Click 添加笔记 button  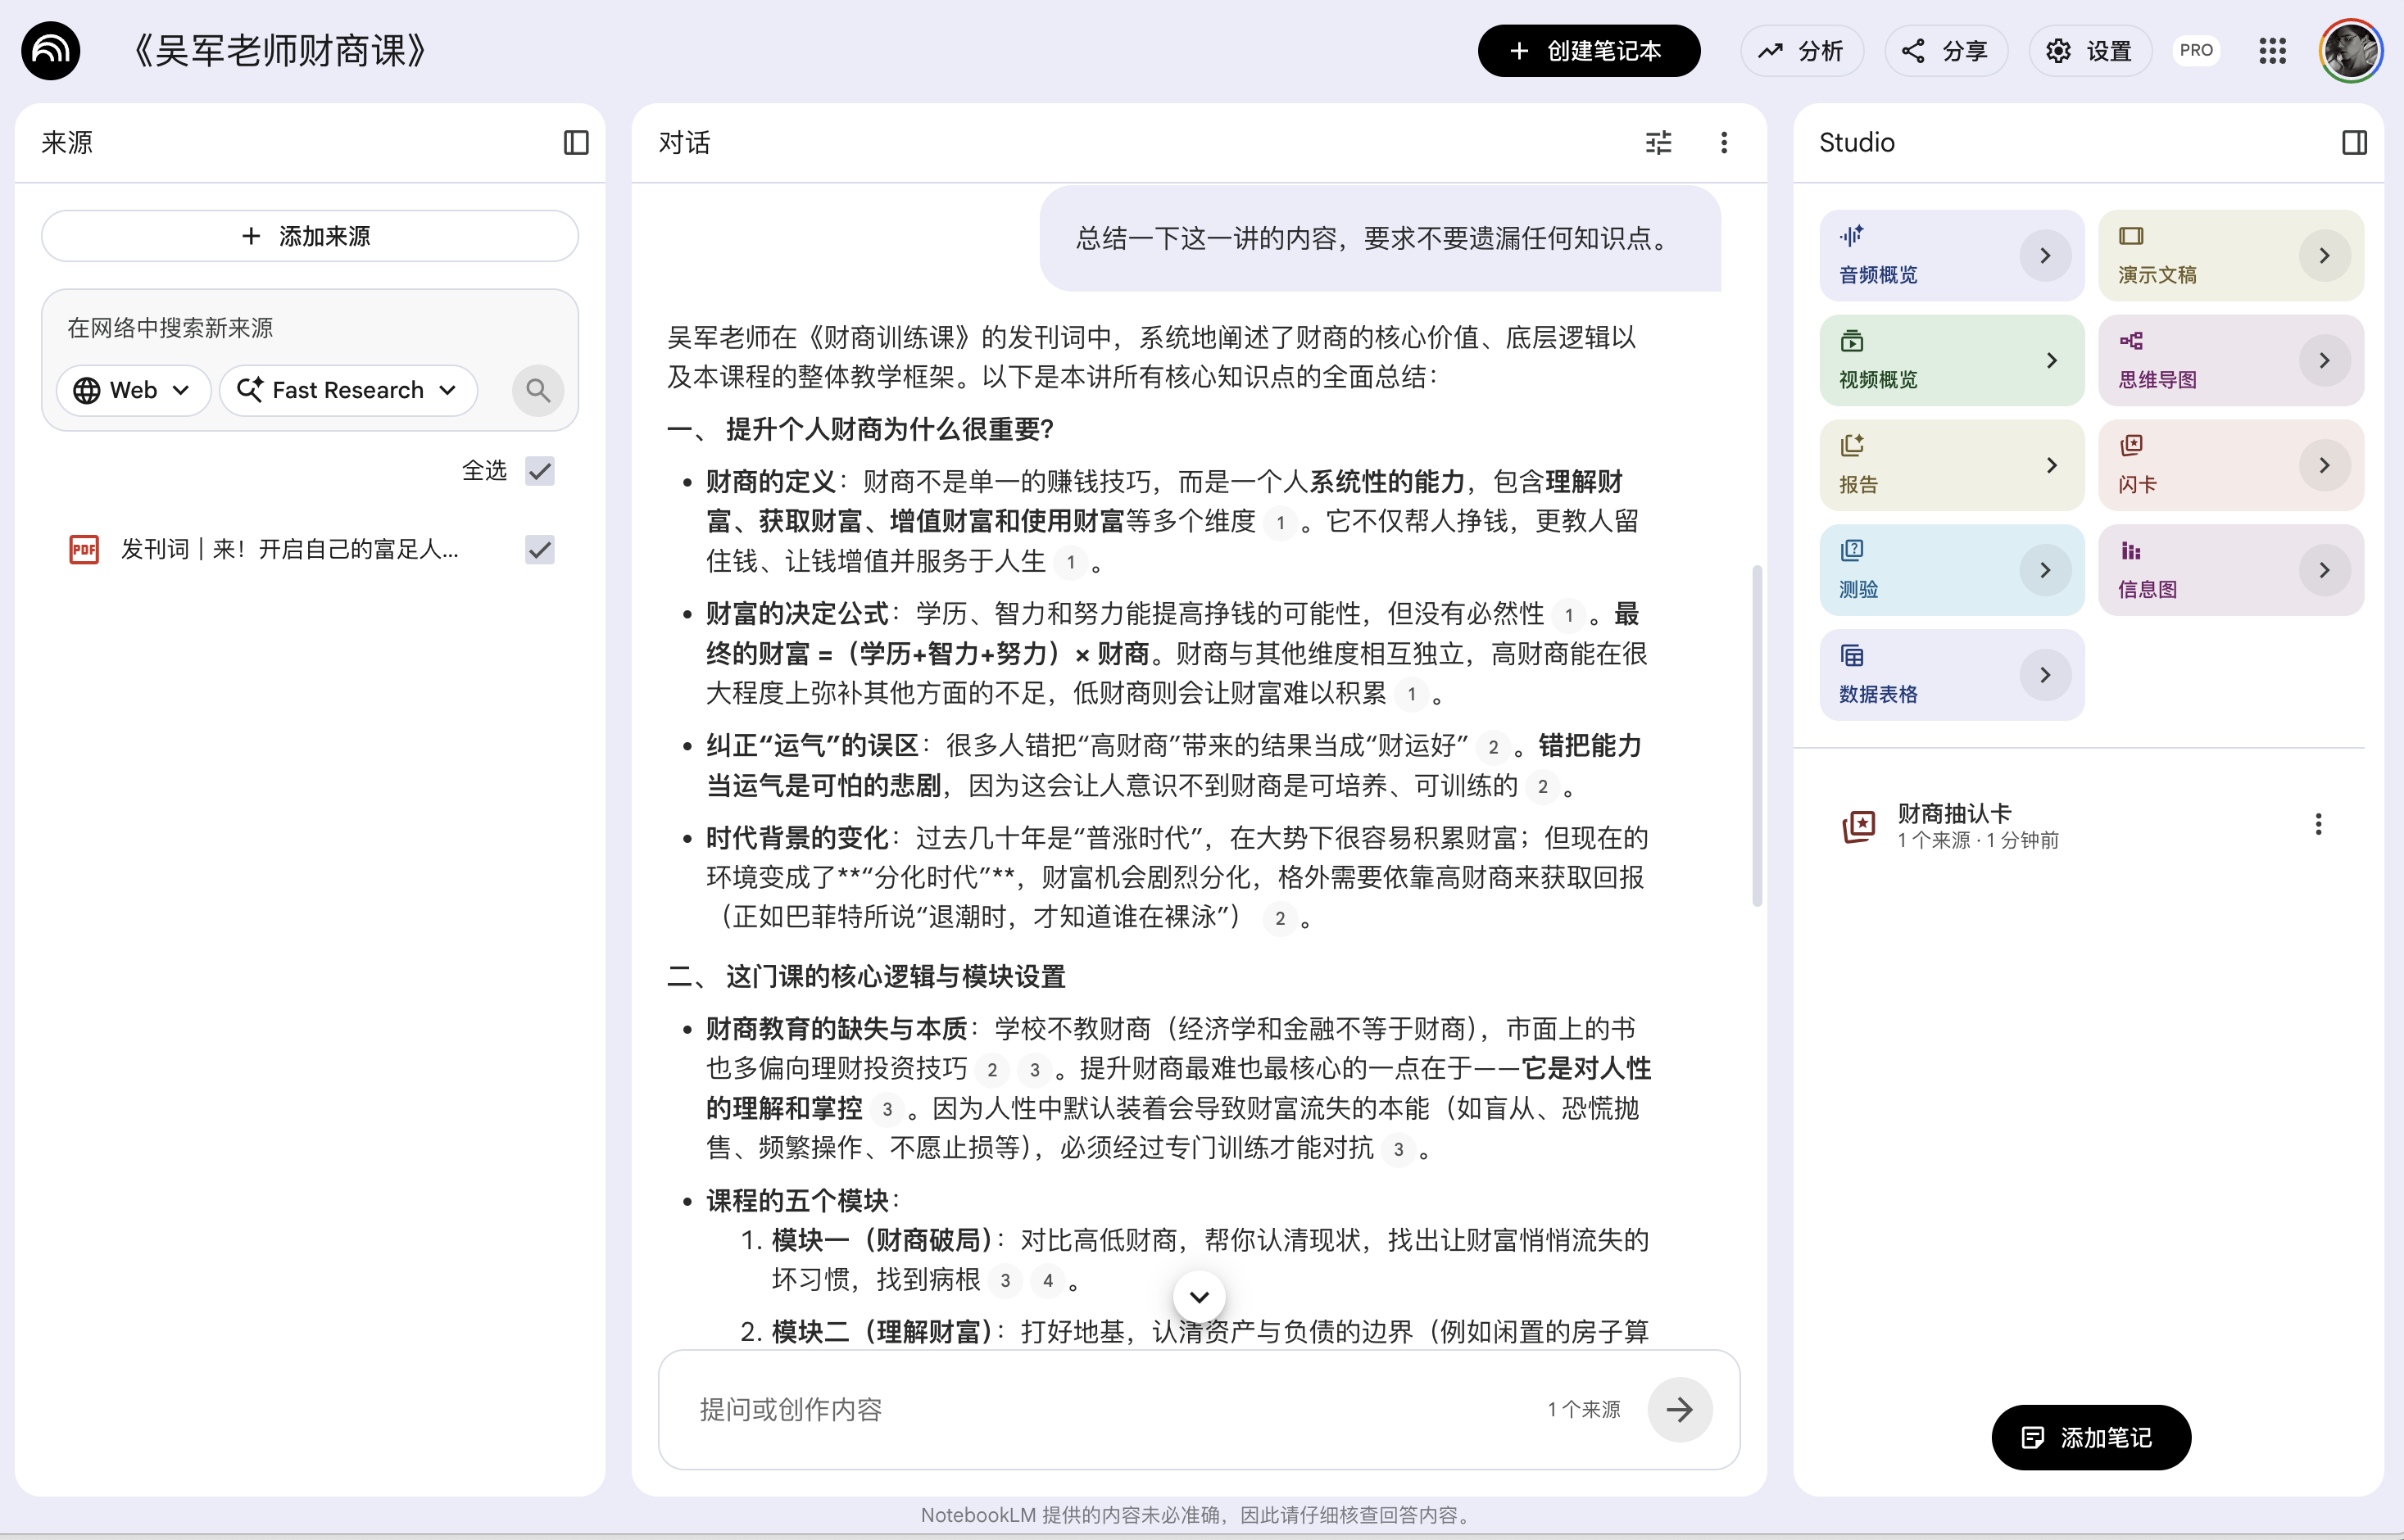coord(2091,1438)
